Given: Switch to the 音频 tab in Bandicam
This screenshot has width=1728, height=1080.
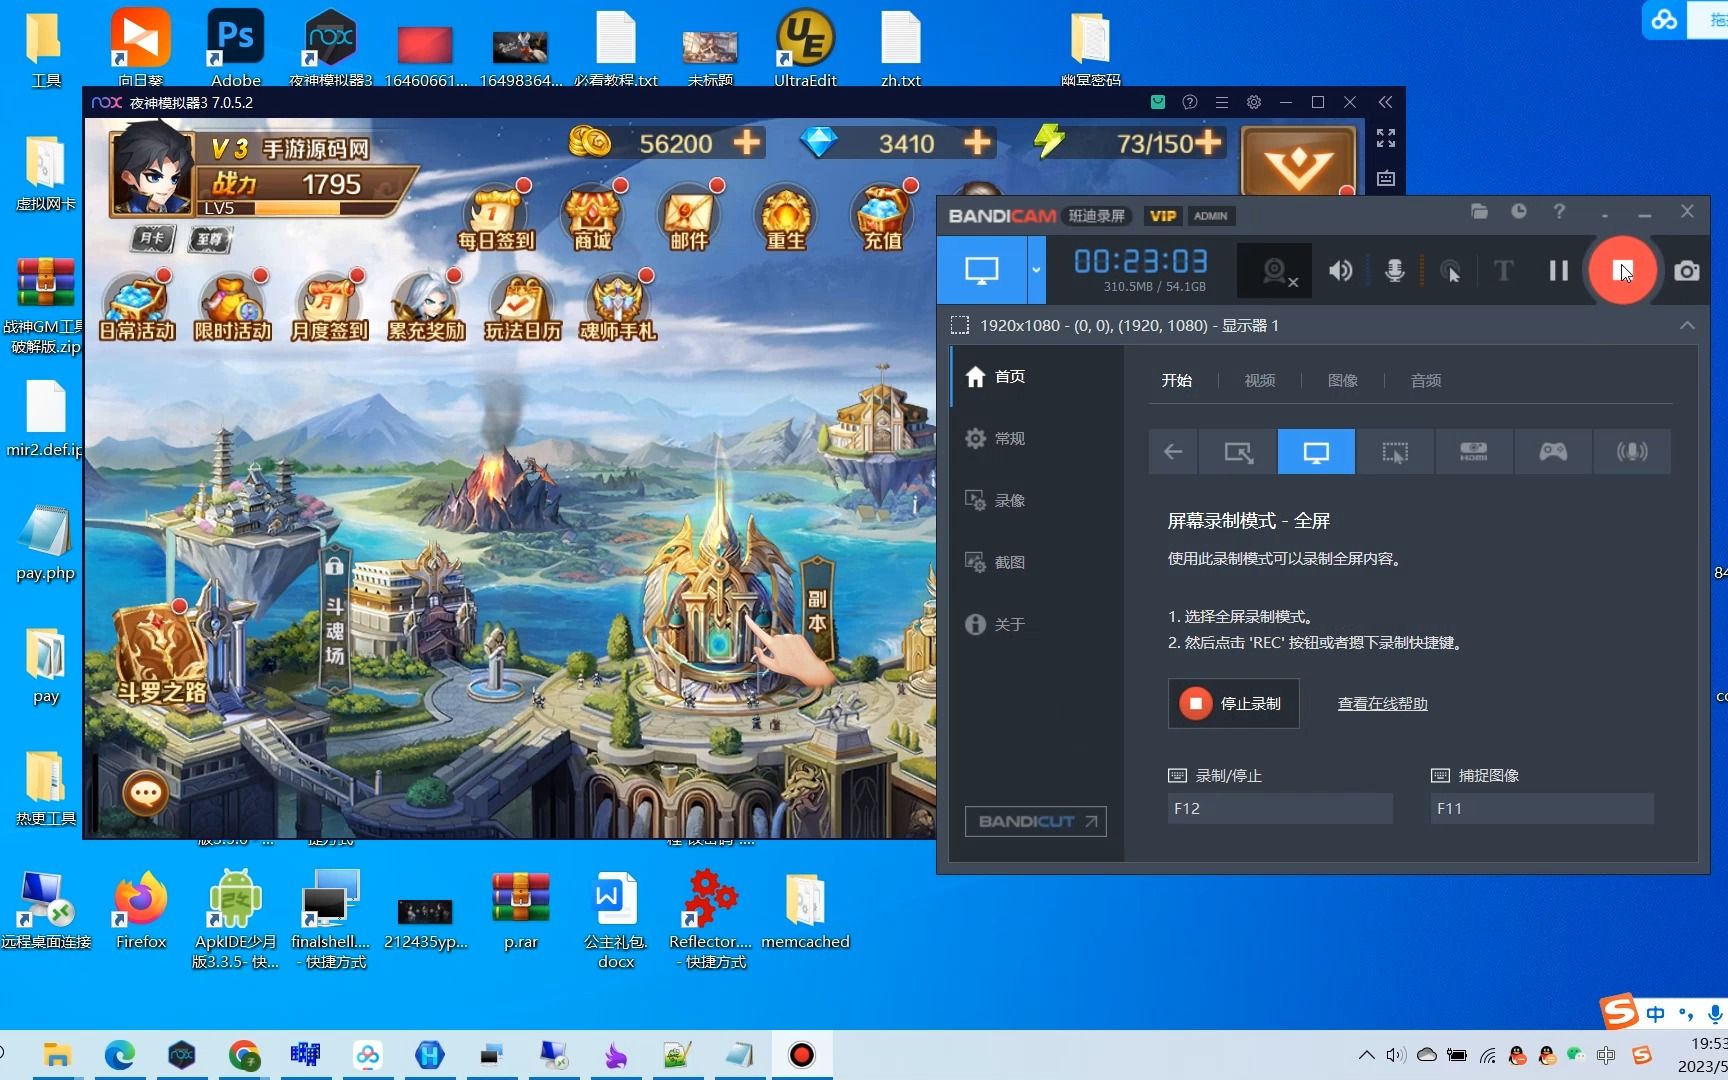Looking at the screenshot, I should [x=1425, y=380].
